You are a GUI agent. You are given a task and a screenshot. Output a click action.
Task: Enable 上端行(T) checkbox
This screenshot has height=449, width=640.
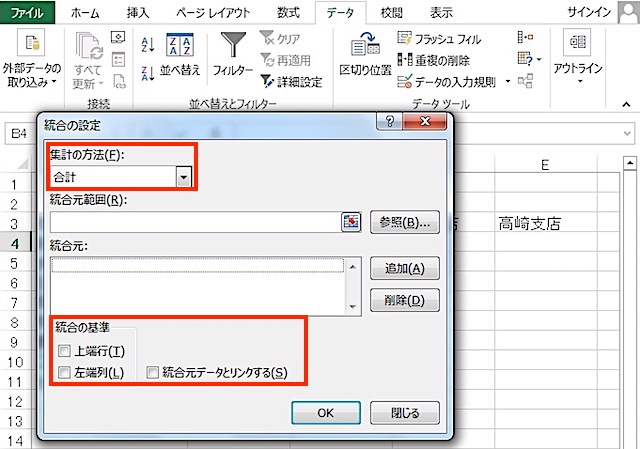point(64,351)
